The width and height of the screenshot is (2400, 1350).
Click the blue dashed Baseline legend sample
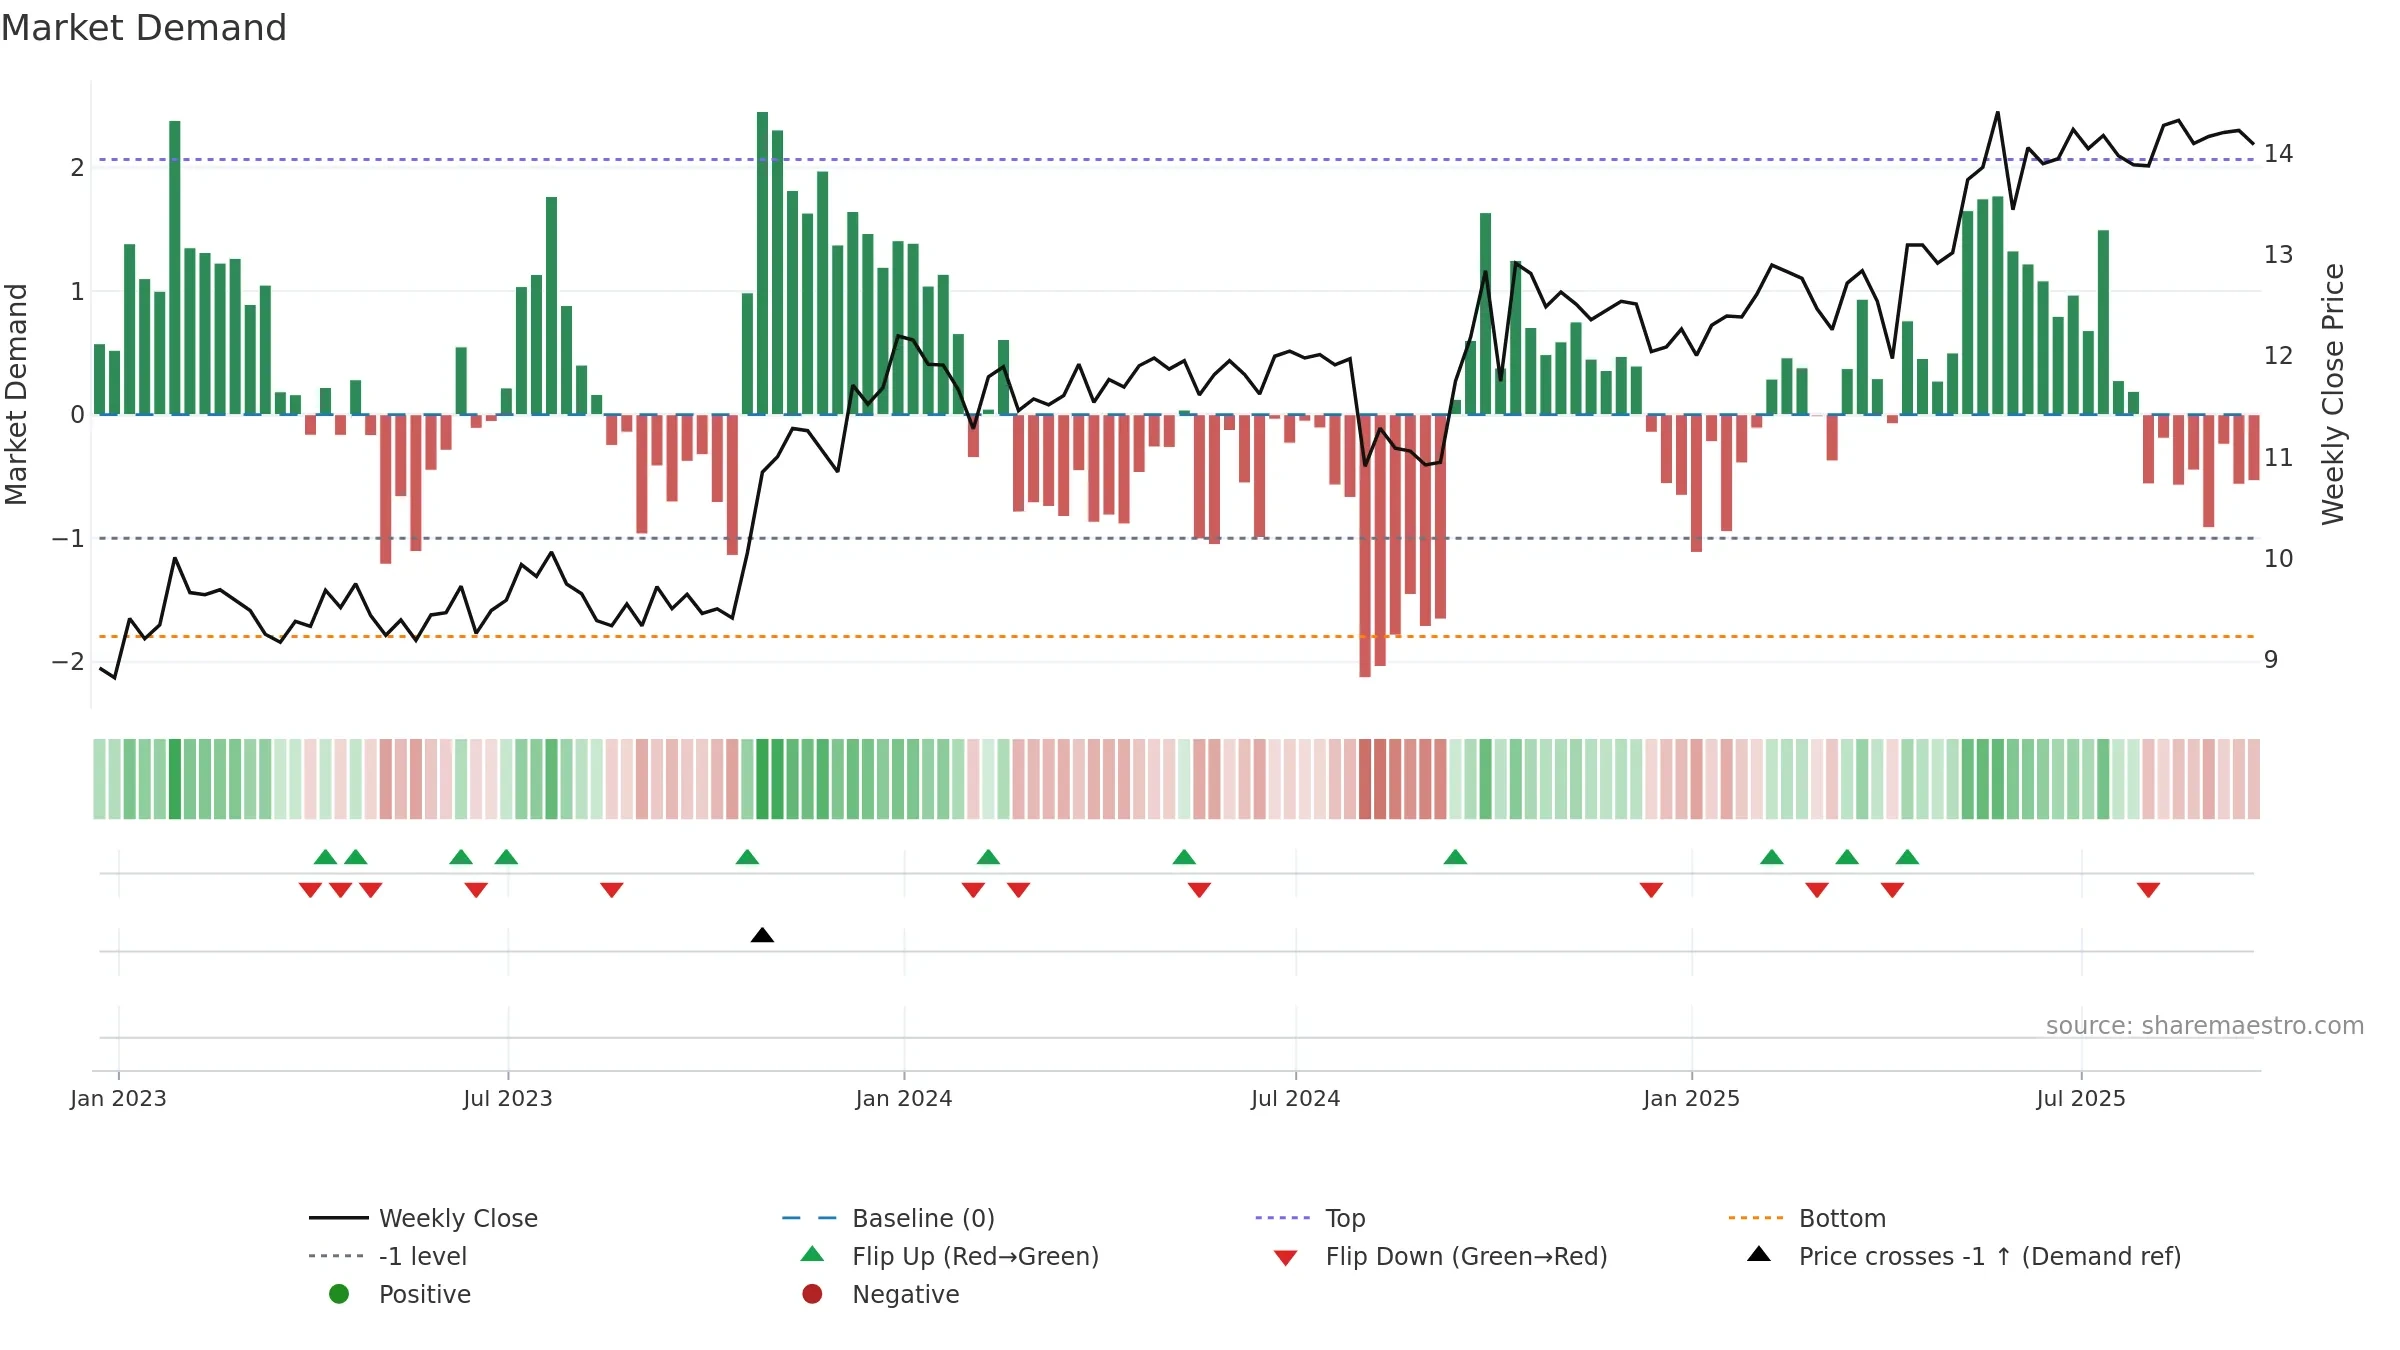pyautogui.click(x=809, y=1218)
